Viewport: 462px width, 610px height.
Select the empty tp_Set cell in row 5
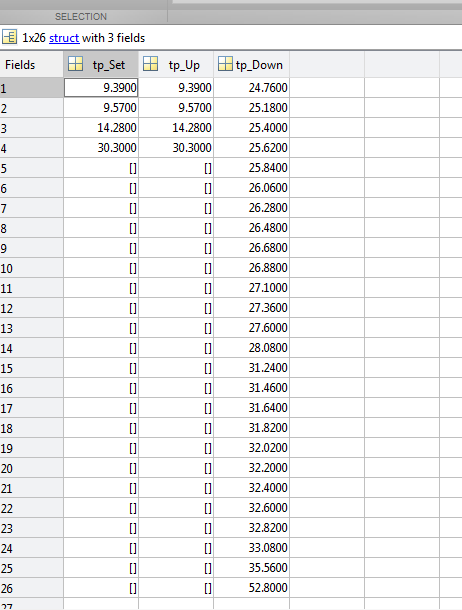pyautogui.click(x=101, y=168)
